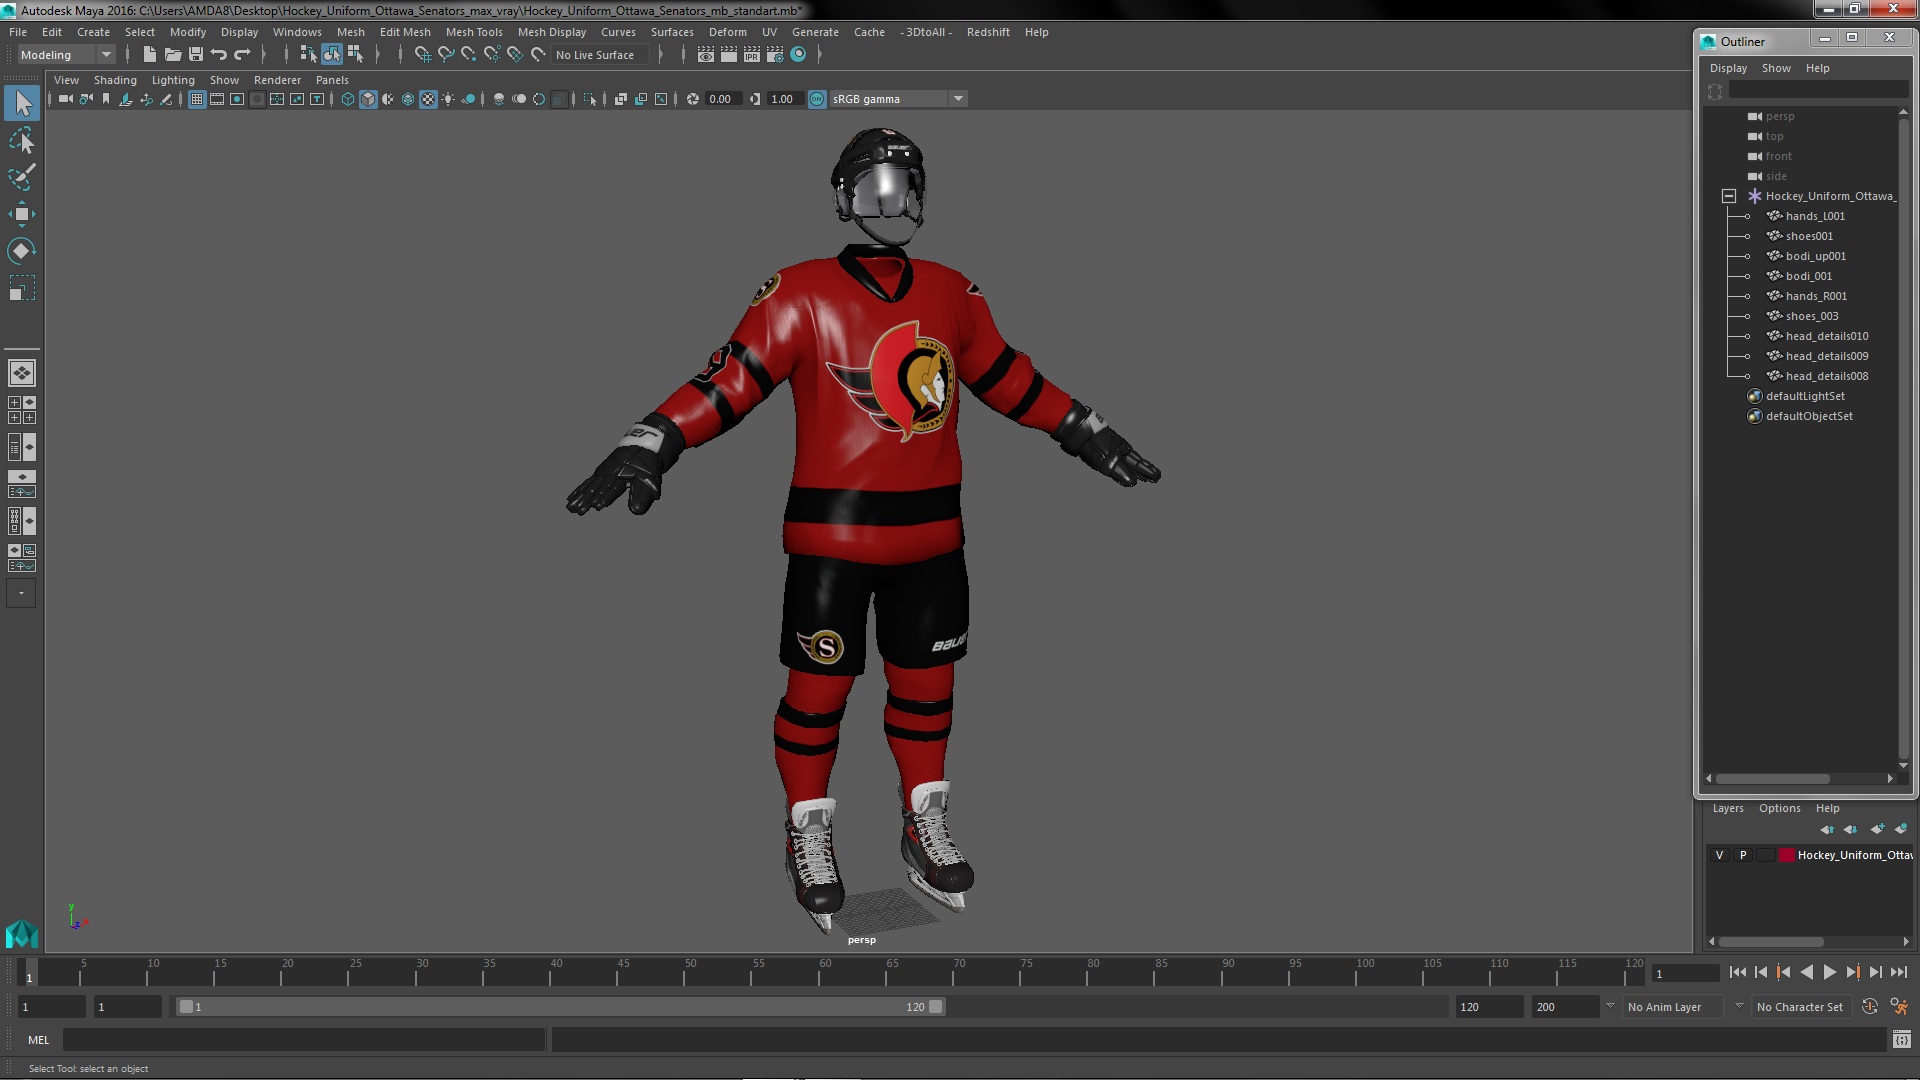Redo the last undone action

click(x=242, y=55)
